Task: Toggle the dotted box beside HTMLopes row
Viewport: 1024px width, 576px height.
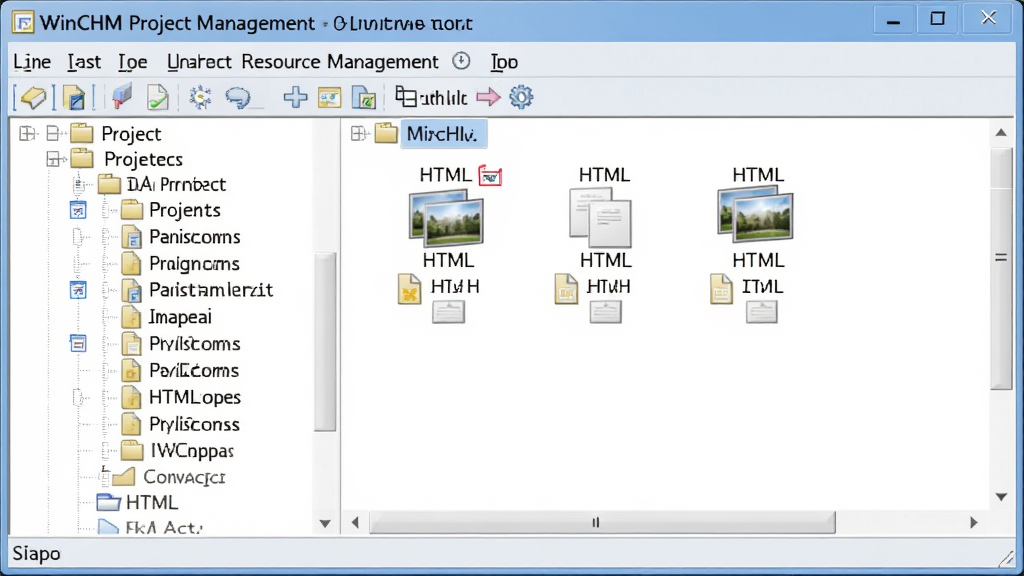Action: (78, 397)
